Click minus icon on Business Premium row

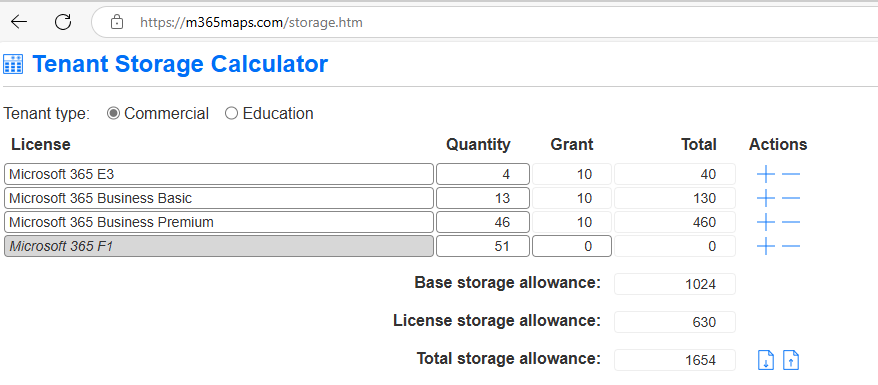pyautogui.click(x=791, y=223)
